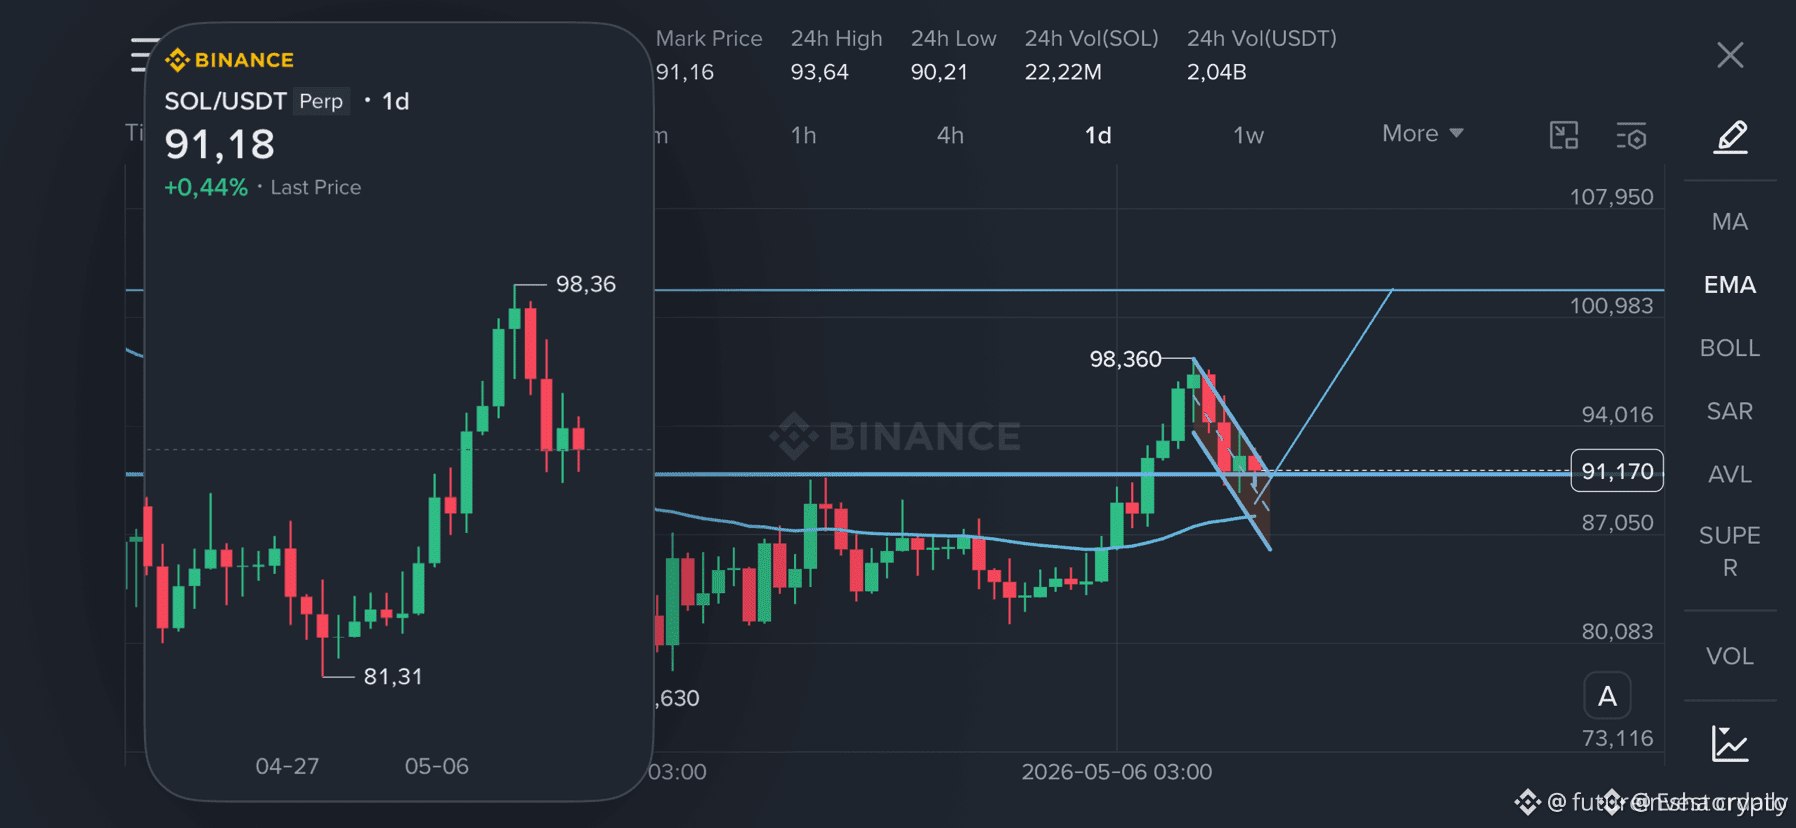Click the 24h Vol(USDT) value 2,04B
The image size is (1796, 828).
coord(1216,72)
